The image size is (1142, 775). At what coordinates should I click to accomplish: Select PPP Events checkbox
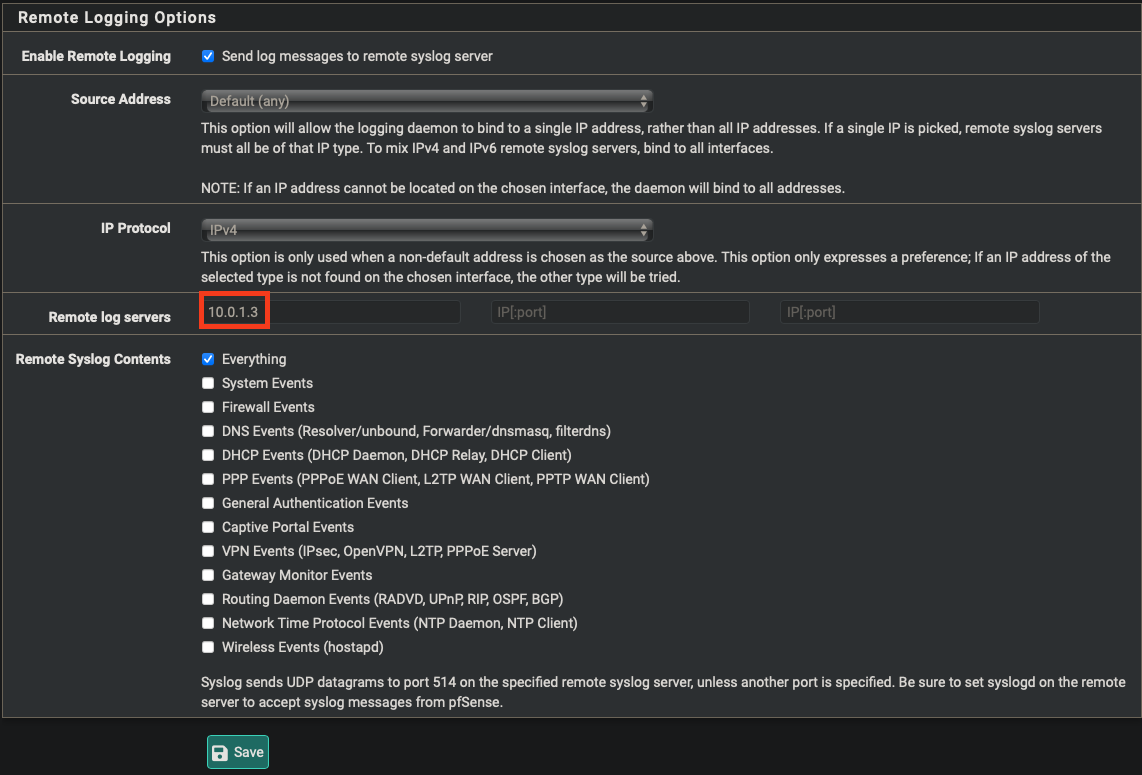208,479
